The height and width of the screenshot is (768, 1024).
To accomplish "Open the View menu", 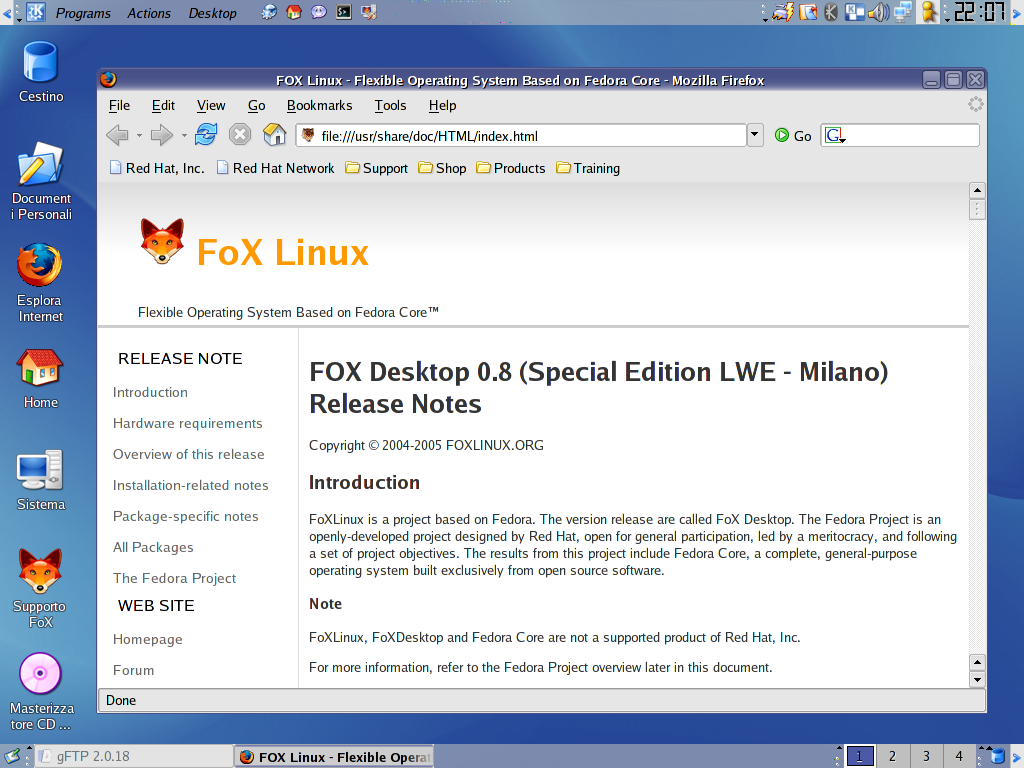I will (211, 105).
